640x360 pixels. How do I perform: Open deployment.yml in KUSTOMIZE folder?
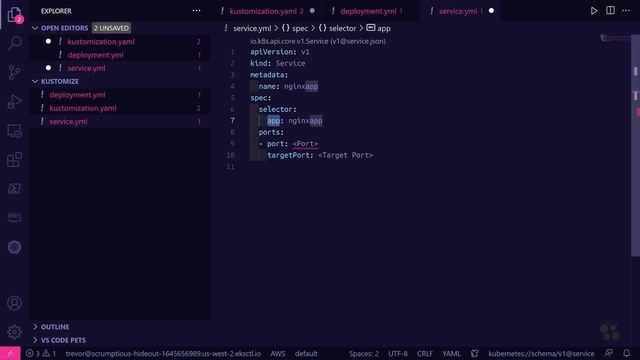point(120,95)
